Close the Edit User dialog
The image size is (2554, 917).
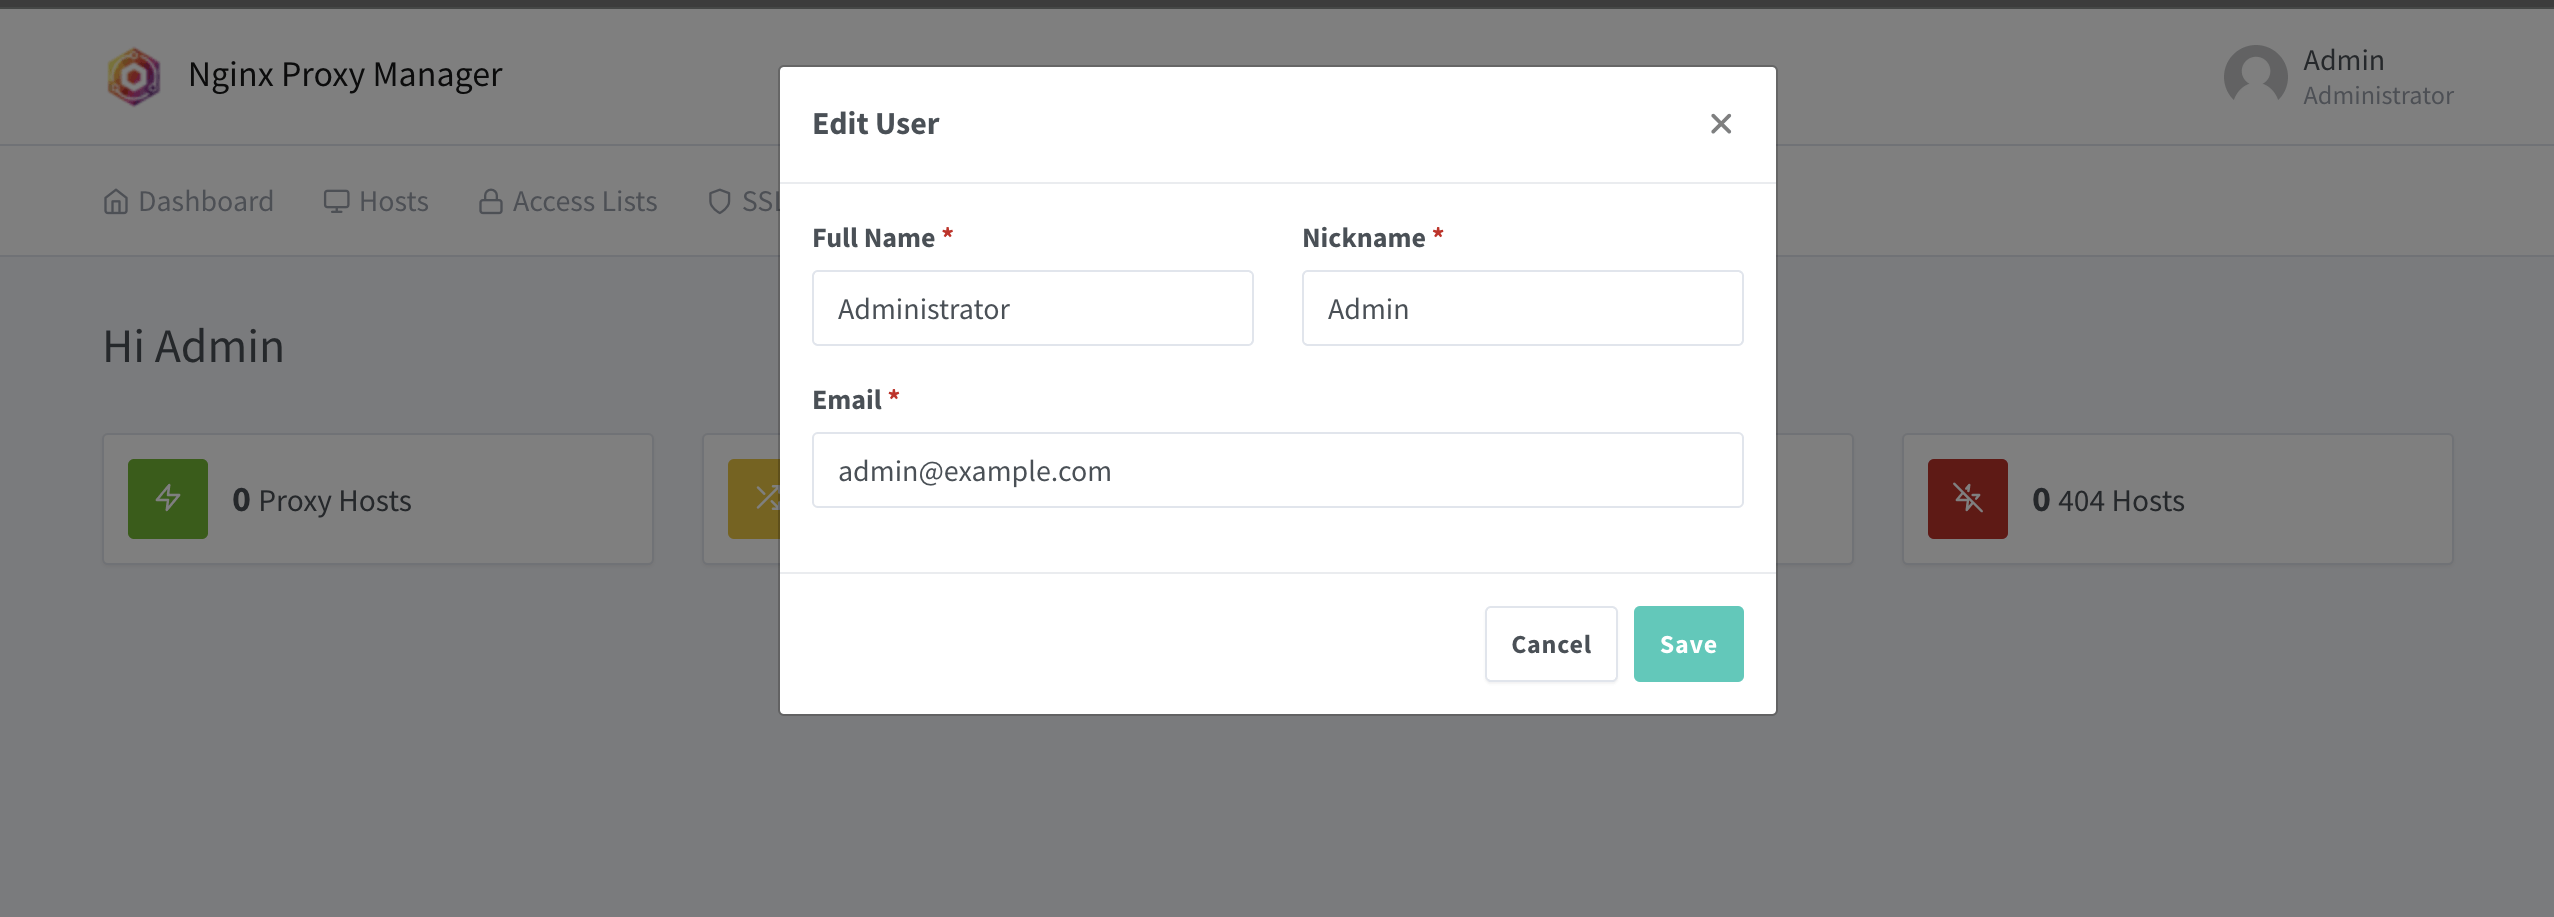(x=1720, y=124)
